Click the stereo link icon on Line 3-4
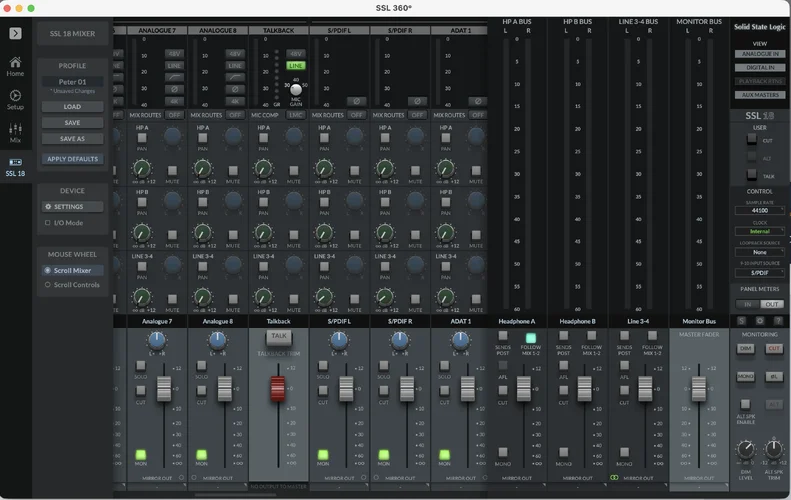This screenshot has width=791, height=500. coord(614,477)
